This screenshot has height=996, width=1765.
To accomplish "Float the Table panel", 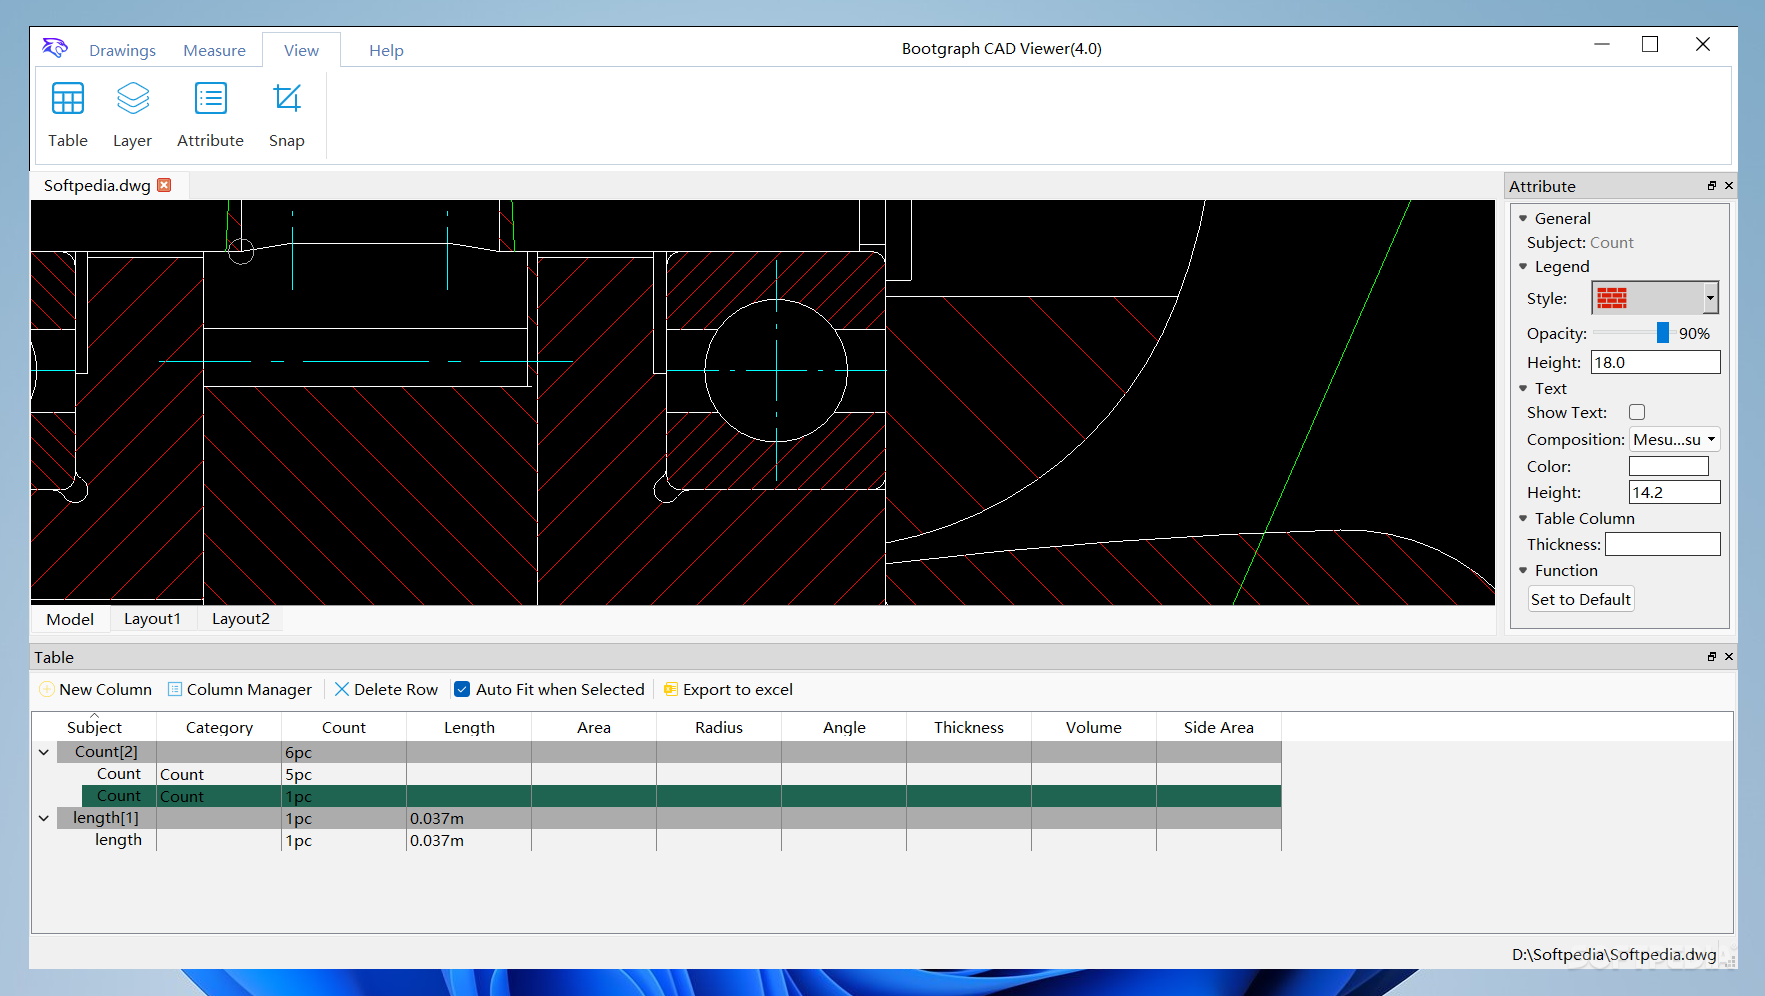I will 1711,657.
